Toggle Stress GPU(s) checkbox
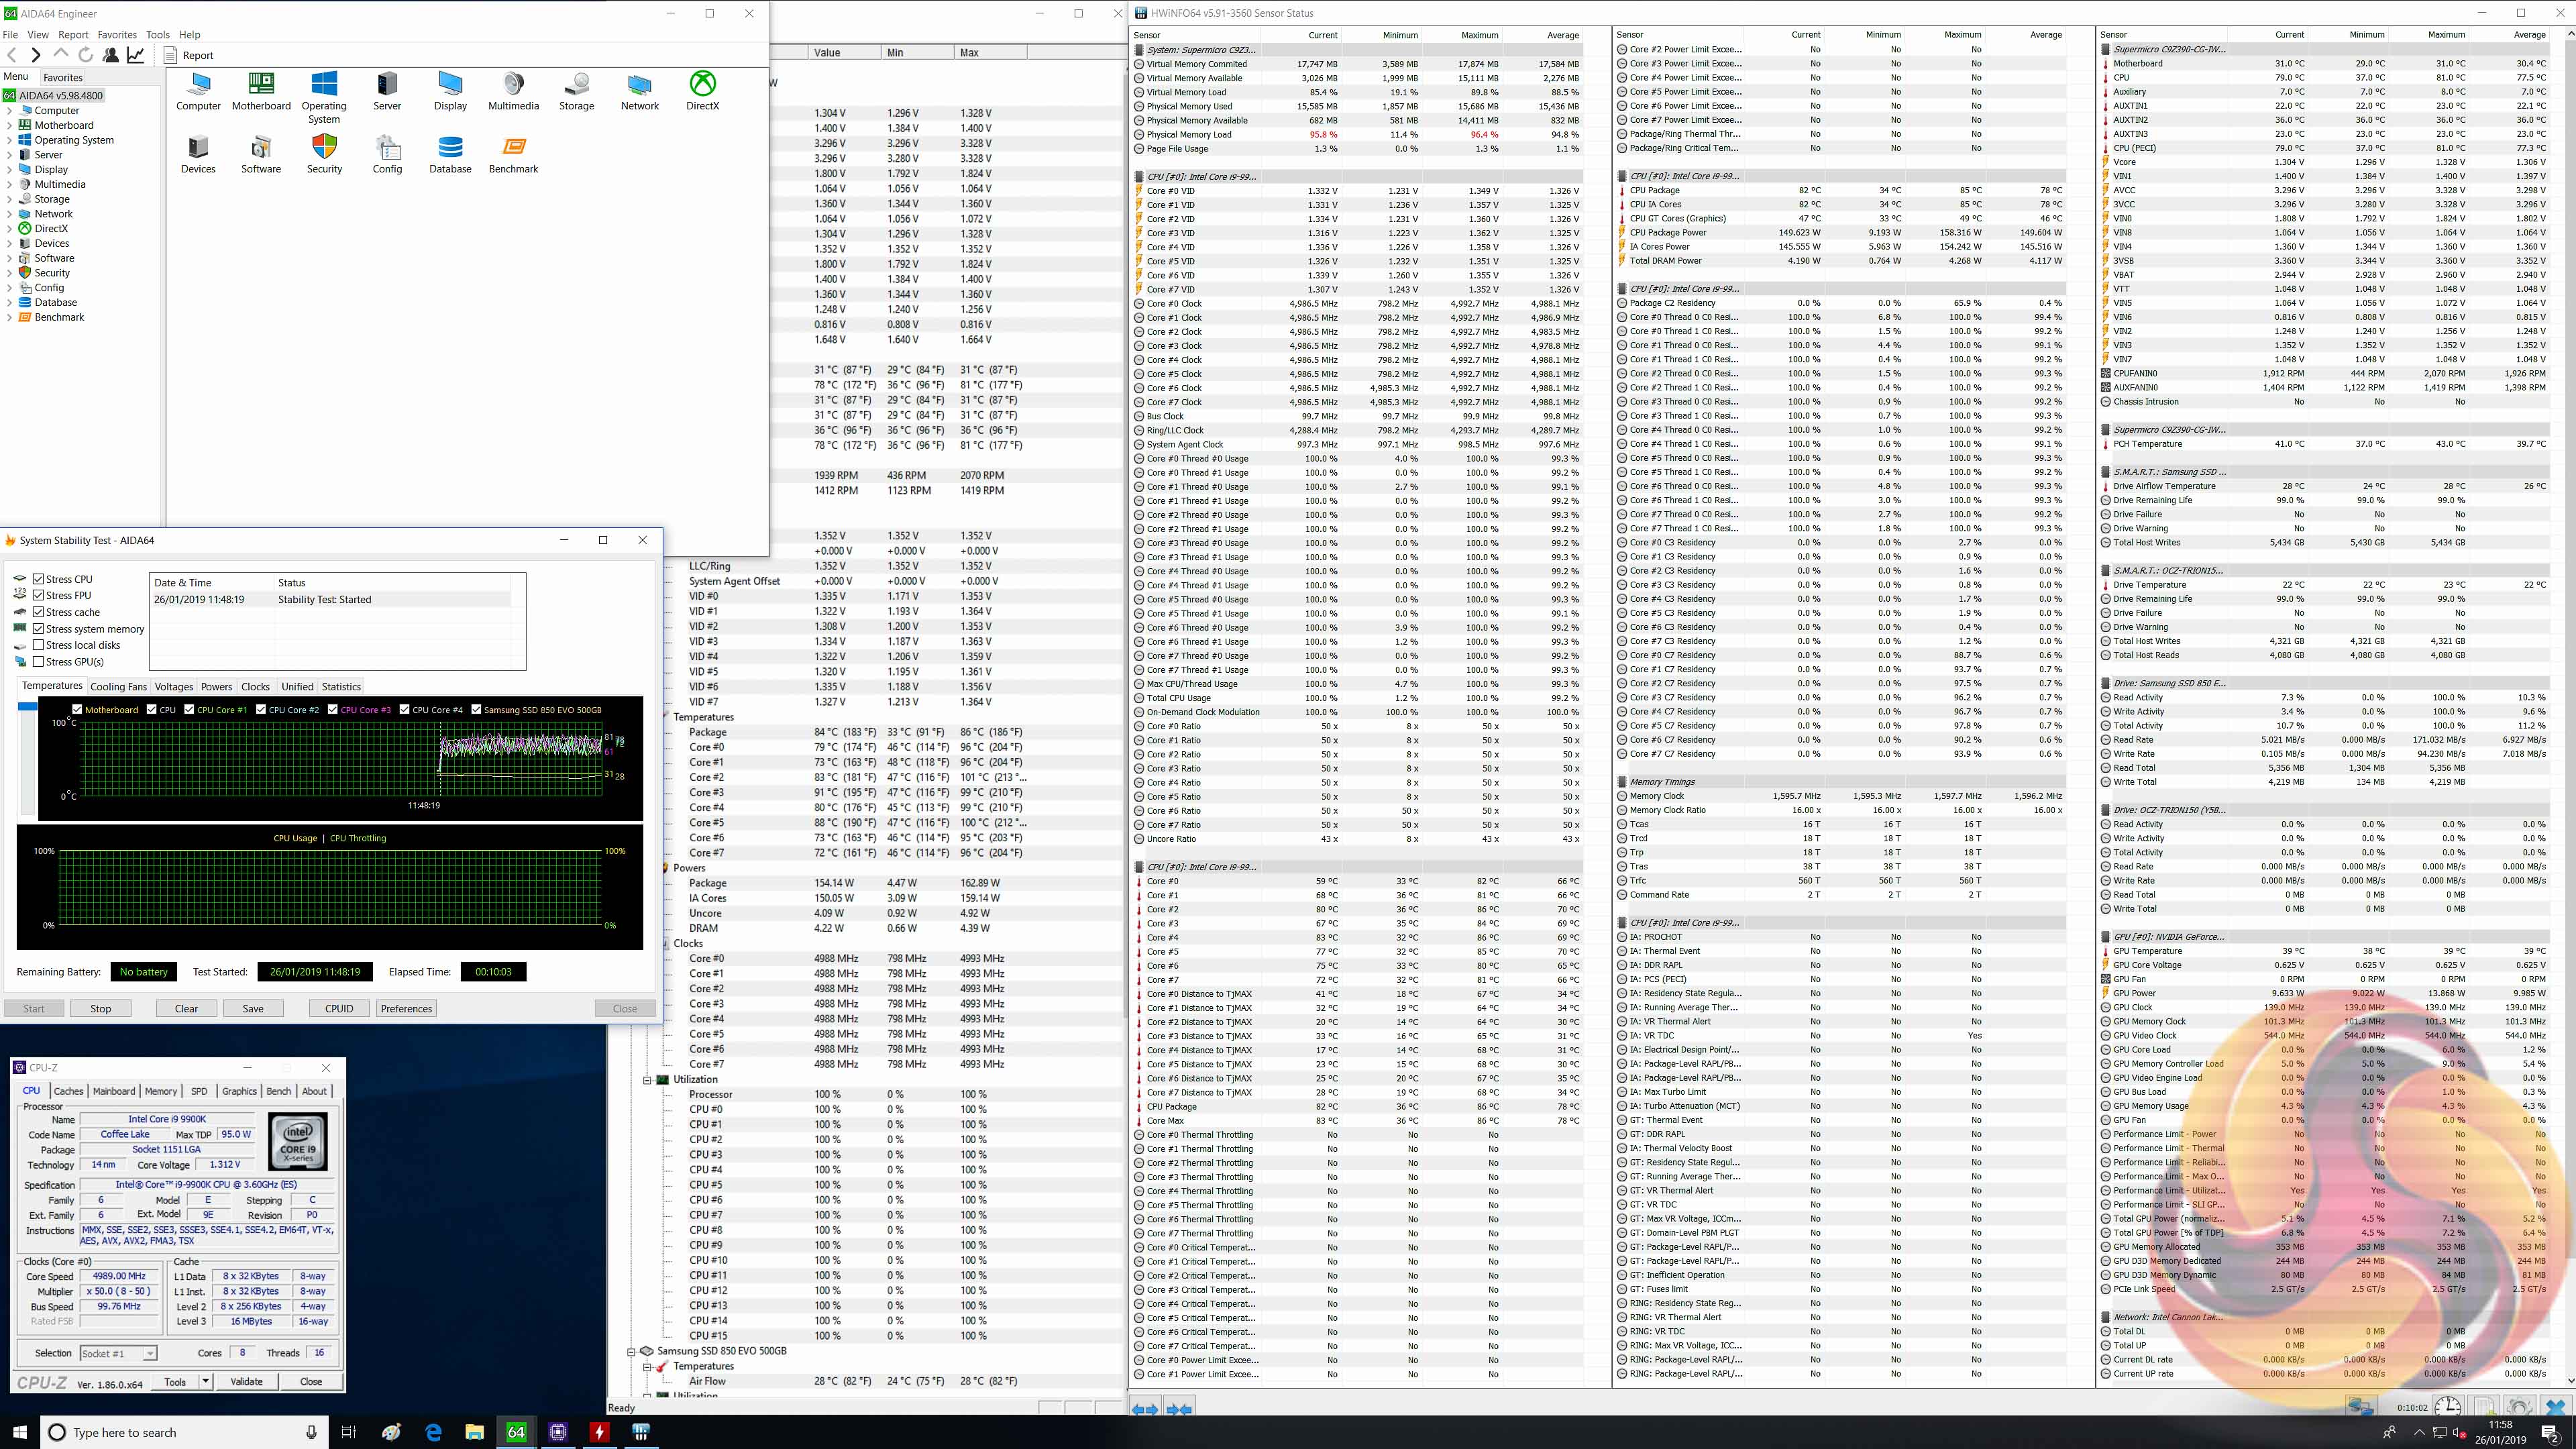The image size is (2576, 1449). coord(38,661)
